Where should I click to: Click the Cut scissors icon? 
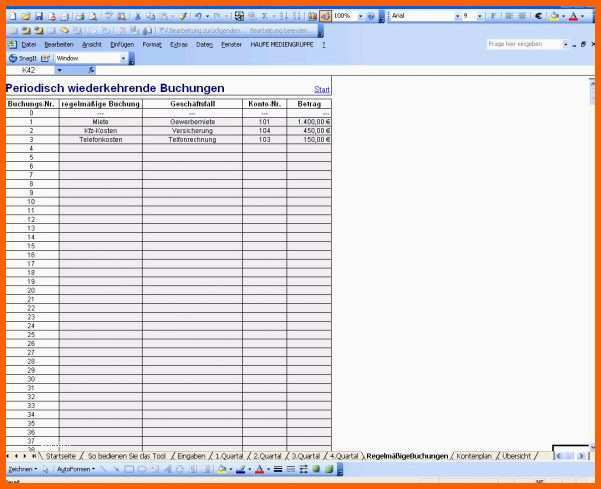pyautogui.click(x=138, y=16)
